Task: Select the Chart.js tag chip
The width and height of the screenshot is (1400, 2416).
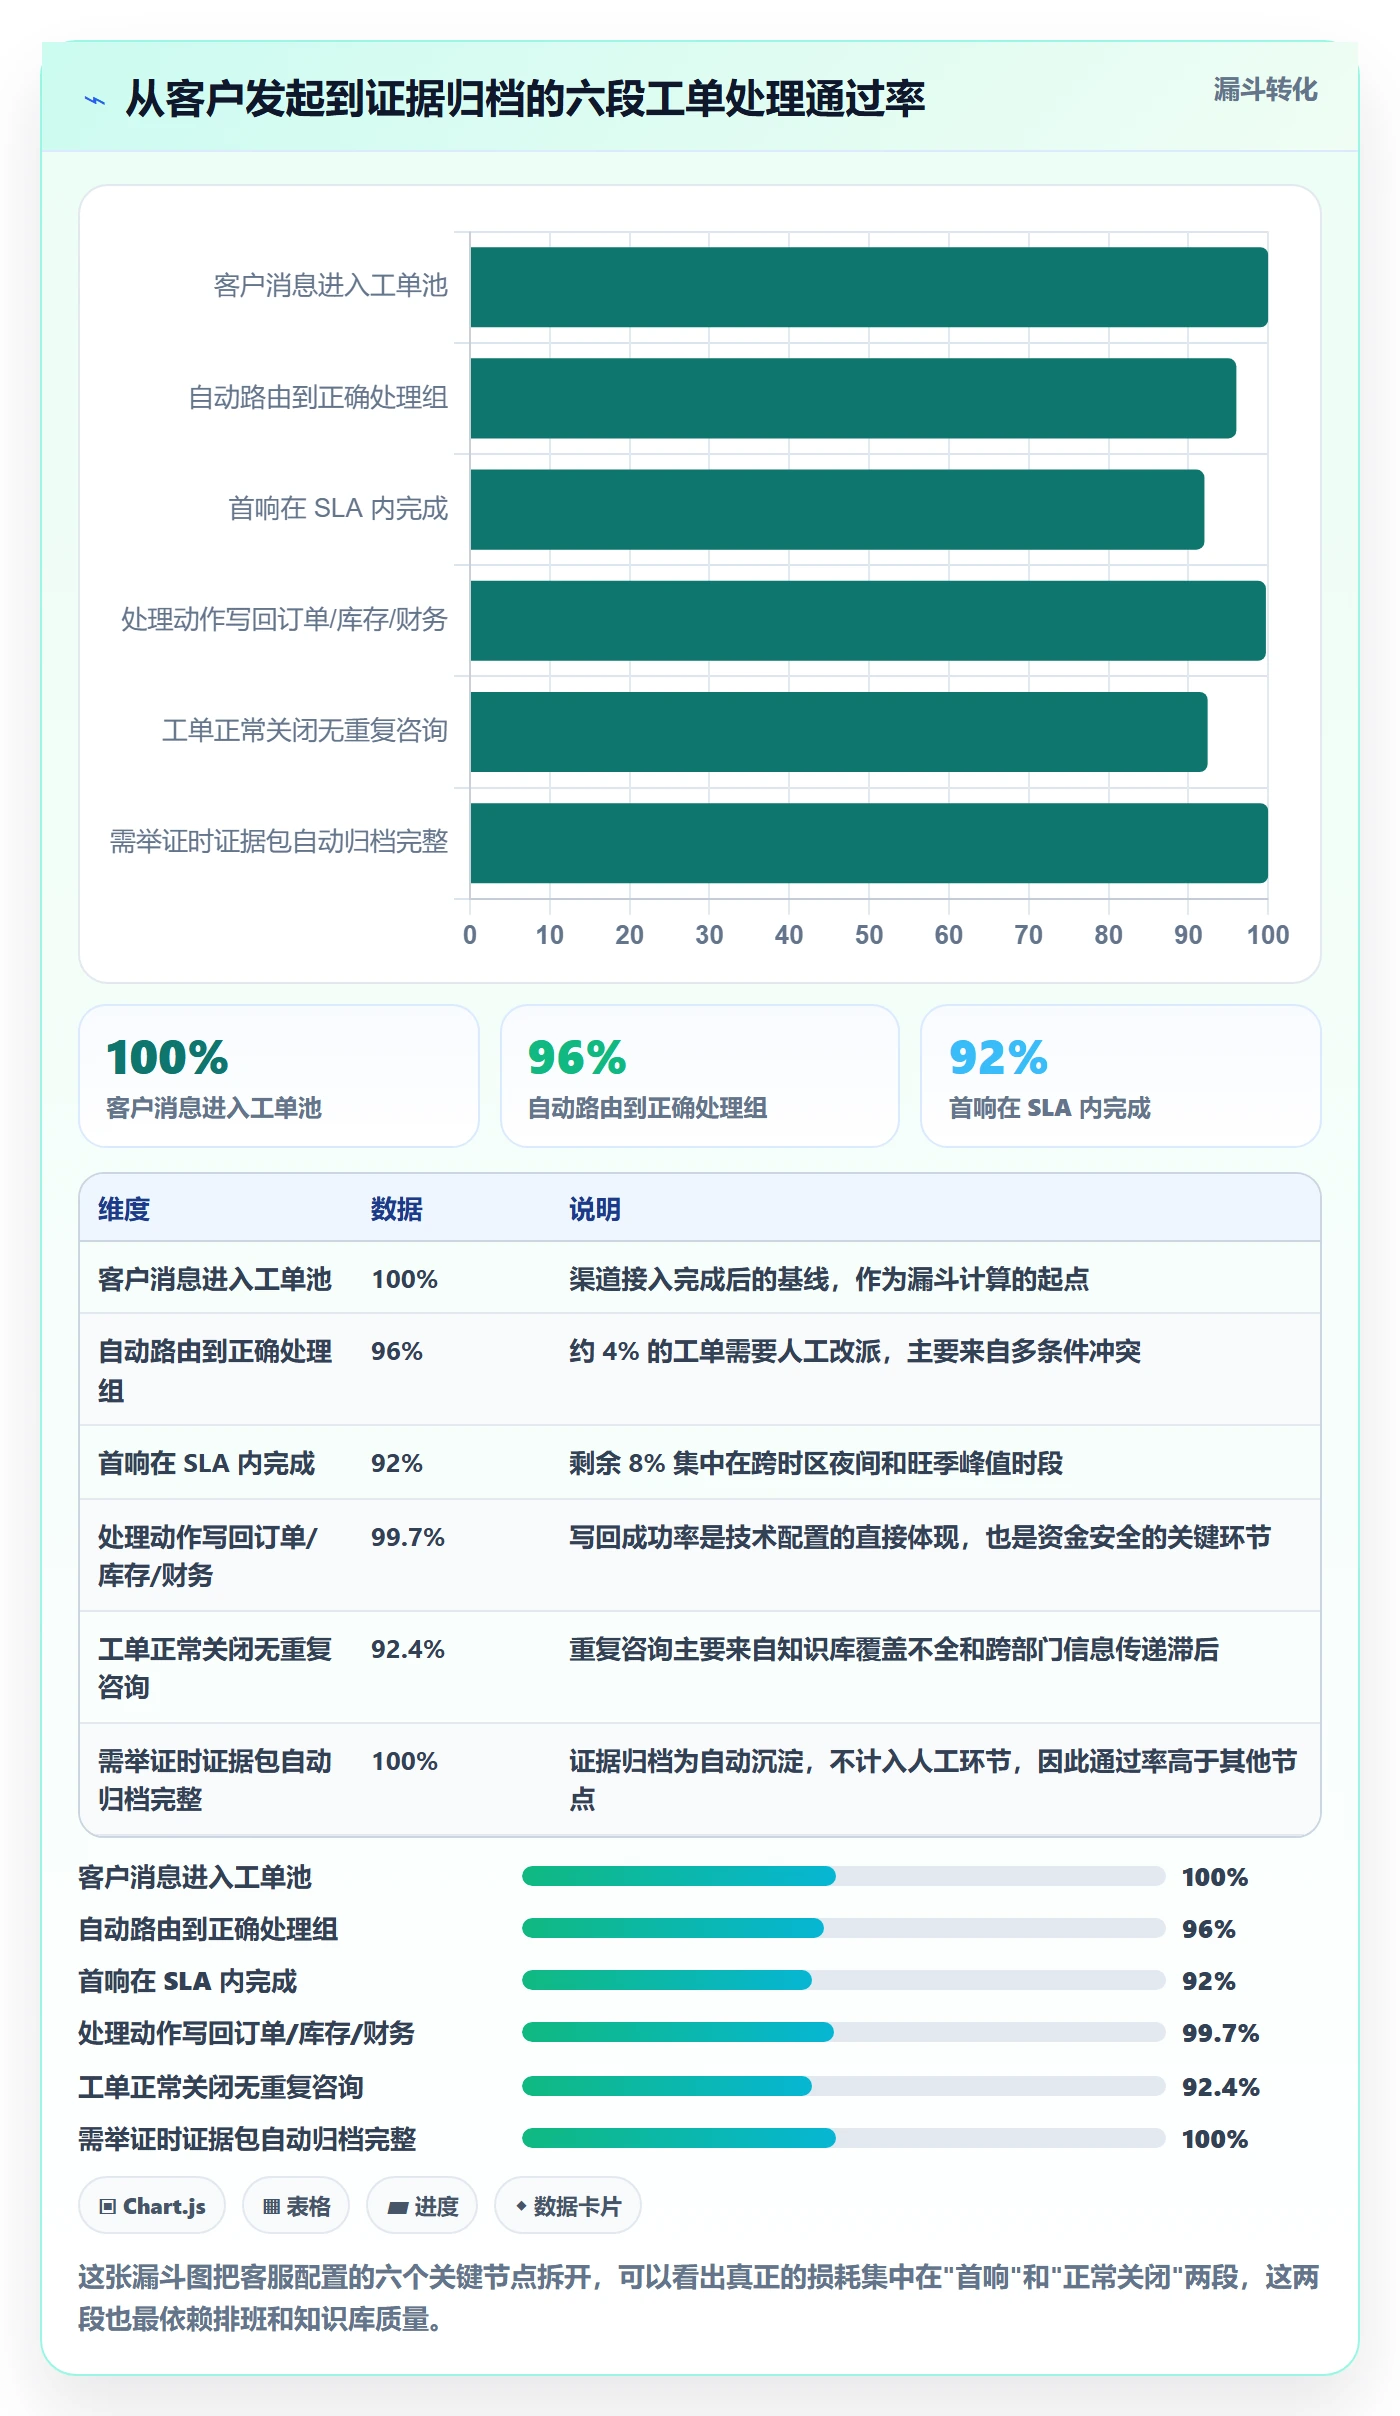Action: point(152,2205)
